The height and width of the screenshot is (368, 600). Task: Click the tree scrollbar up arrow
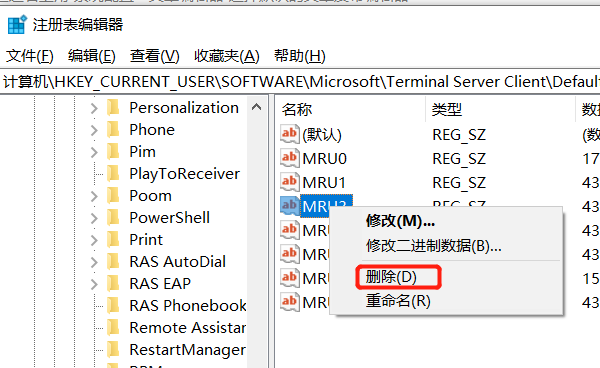click(x=256, y=107)
